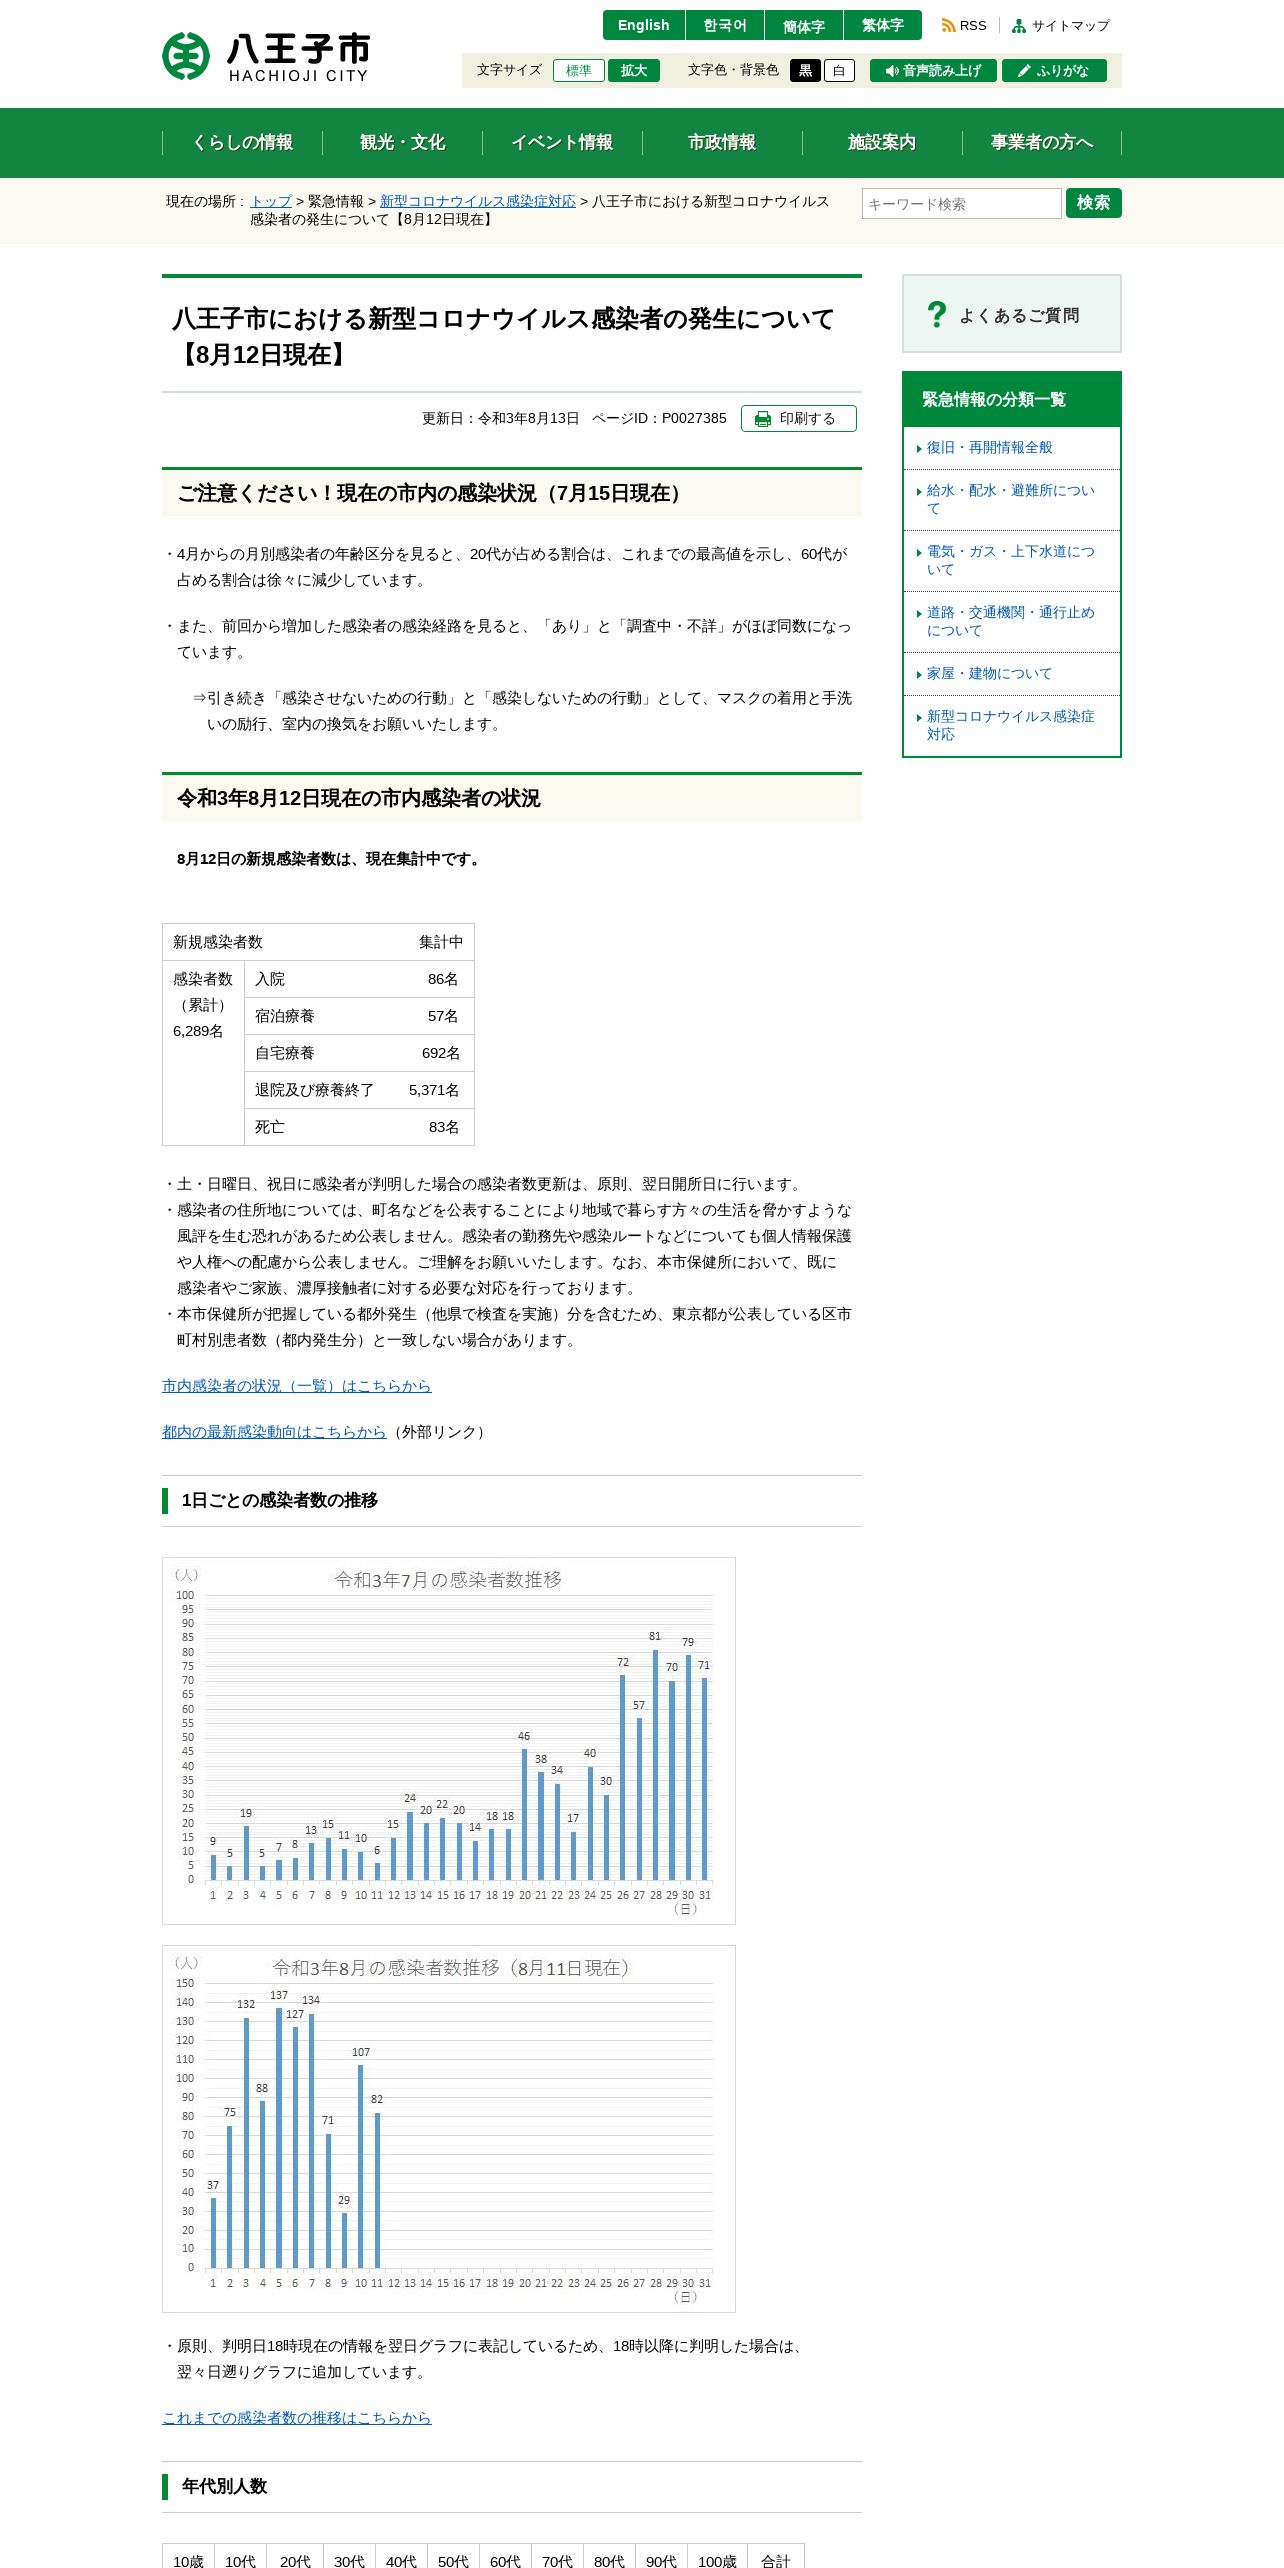Viewport: 1284px width, 2568px height.
Task: Open 新型コロナウイルス感染症対応 breadcrumb link
Action: (x=478, y=201)
